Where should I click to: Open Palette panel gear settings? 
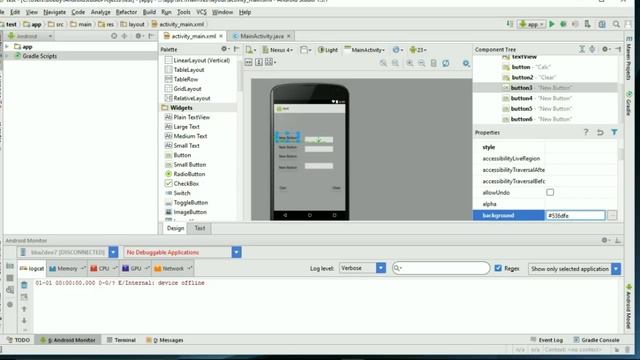[224, 49]
